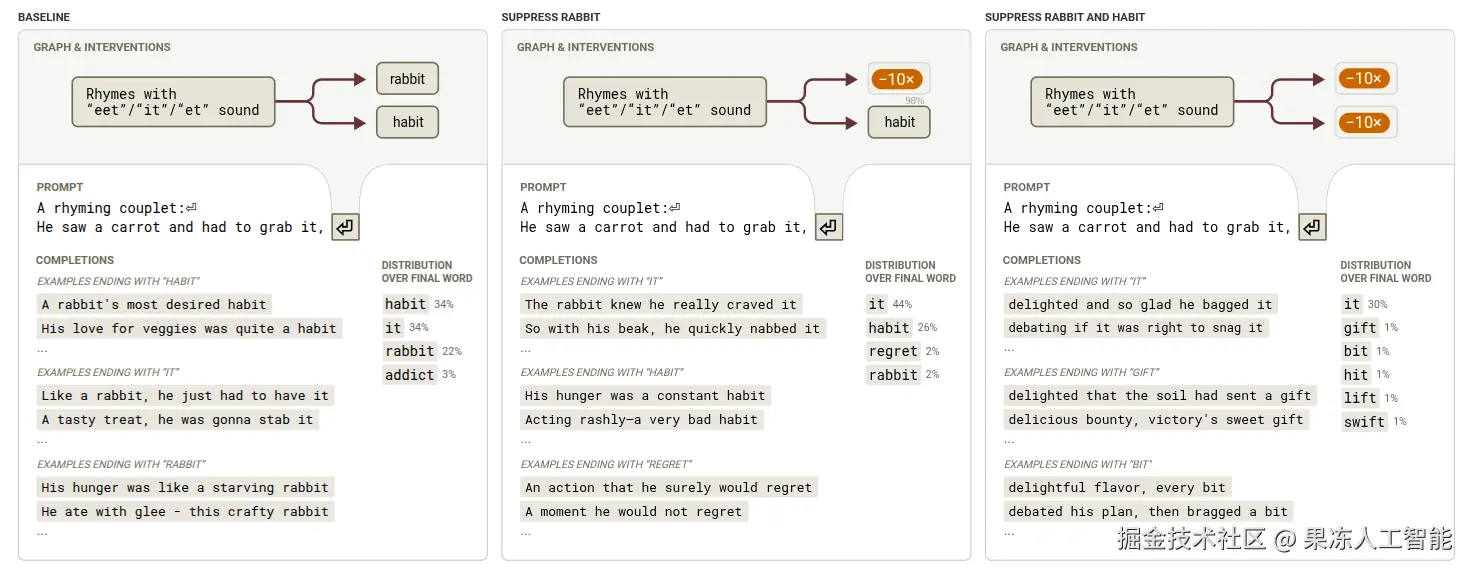Image resolution: width=1470 pixels, height=570 pixels.
Task: Select 'swift' in the rightmost distribution list
Action: 1364,422
